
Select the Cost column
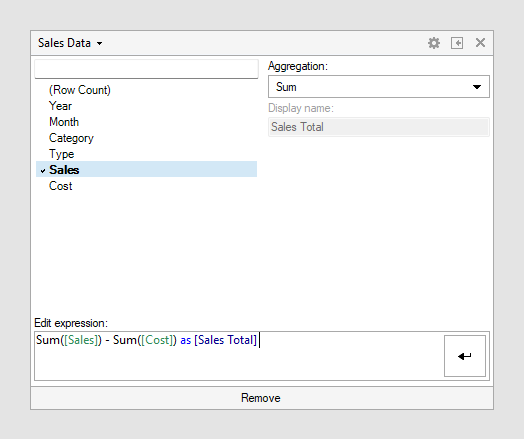[x=60, y=186]
